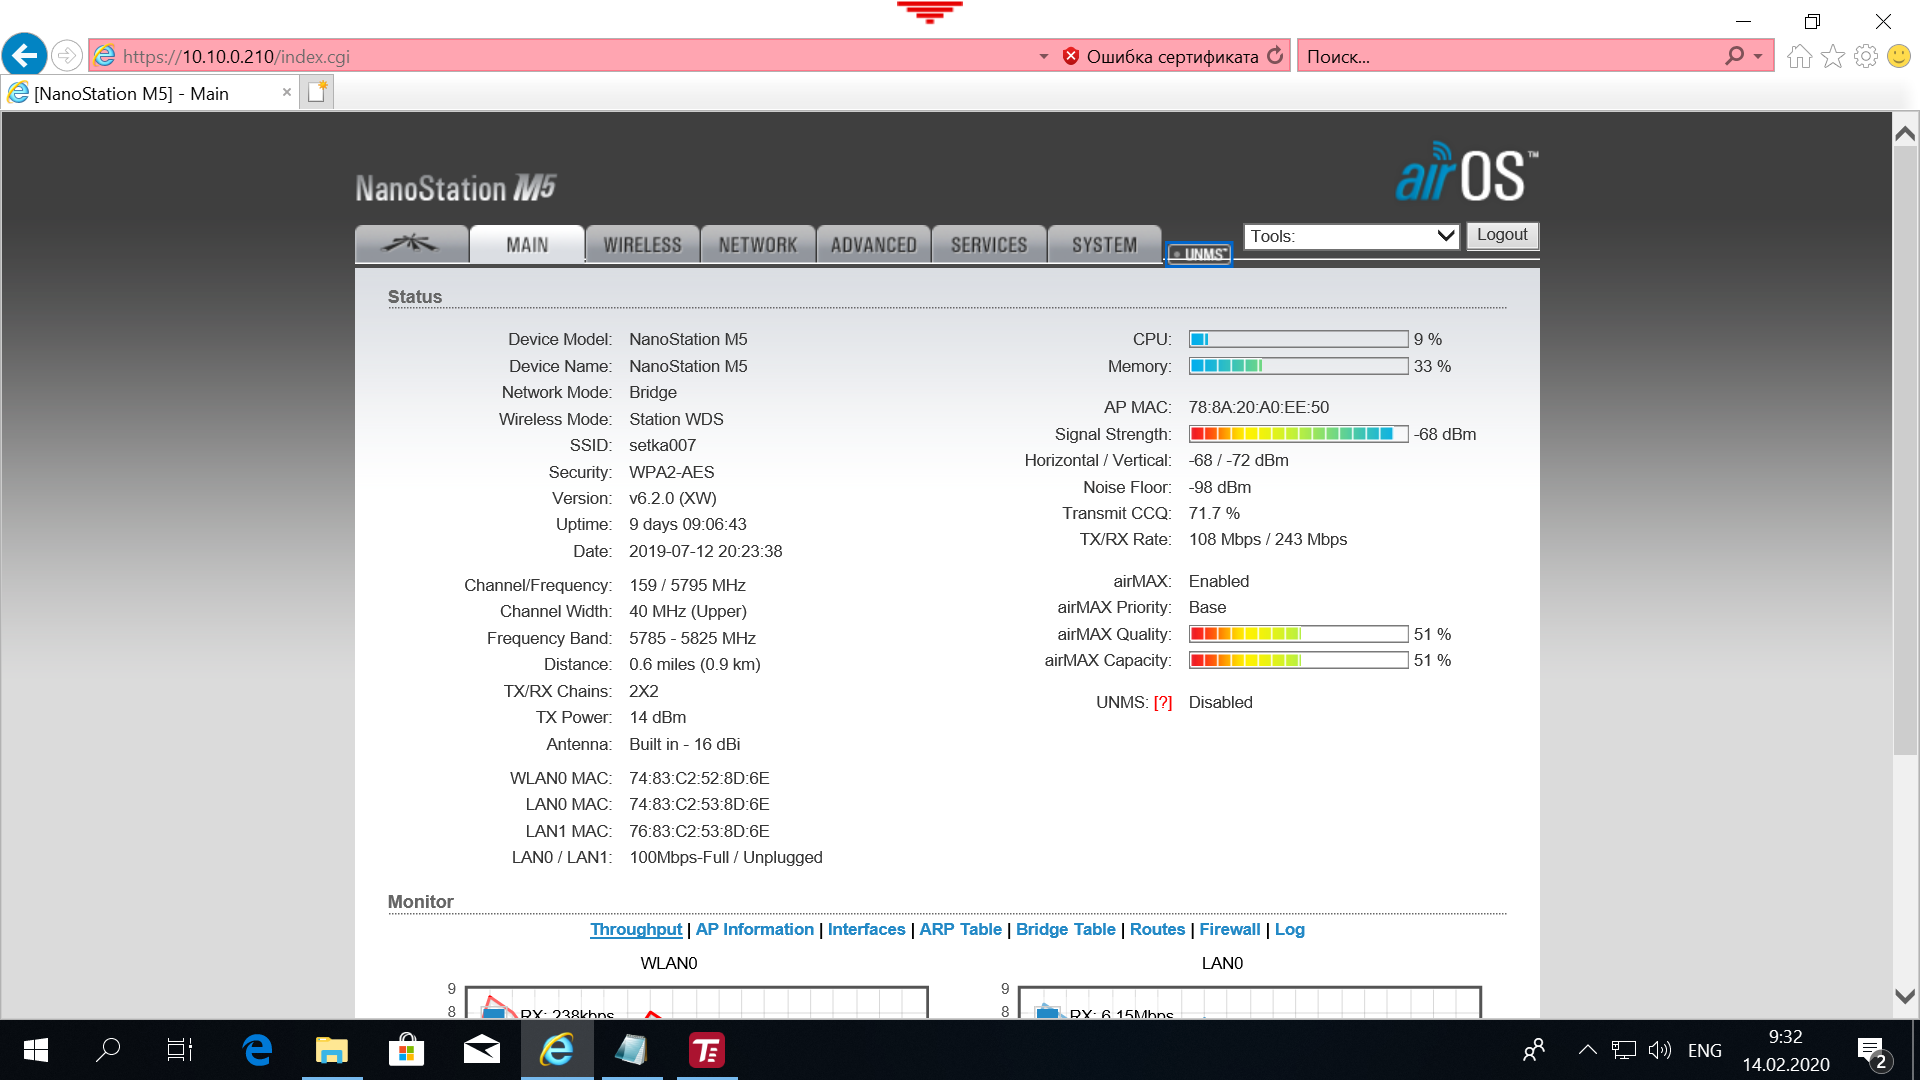Click the browser forward arrow

(67, 56)
